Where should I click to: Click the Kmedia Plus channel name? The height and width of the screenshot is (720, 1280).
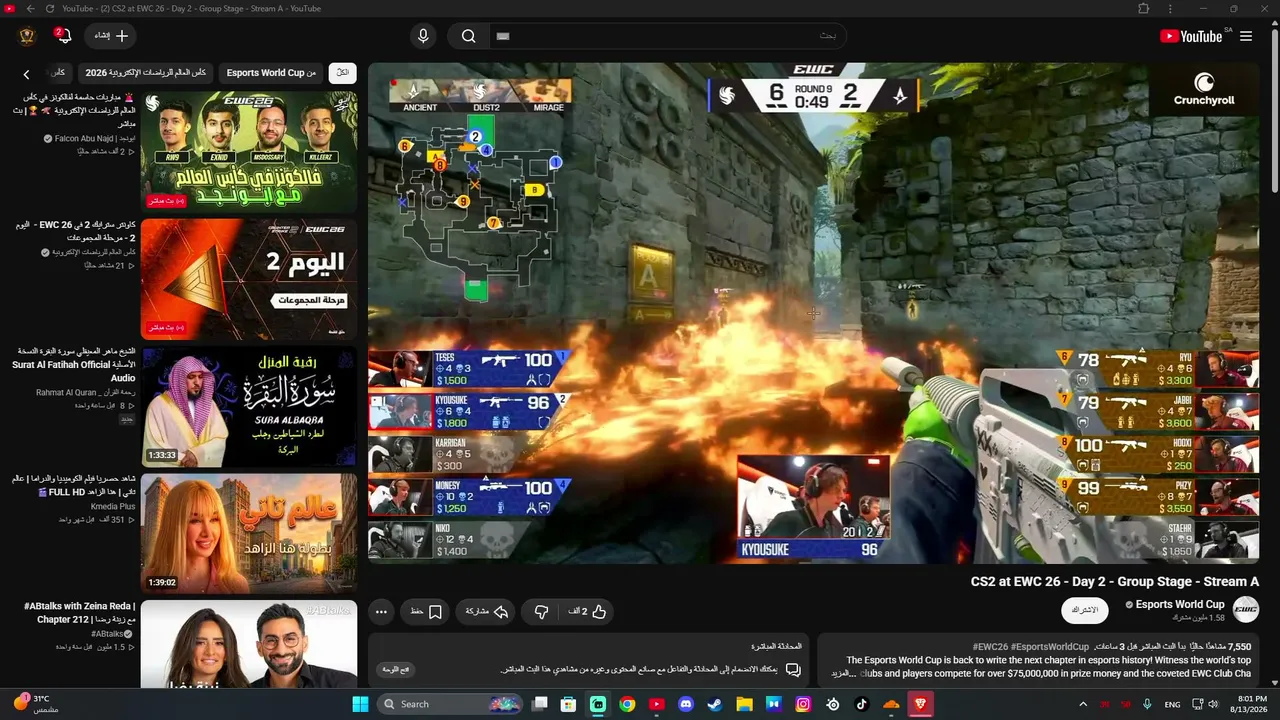pos(113,507)
